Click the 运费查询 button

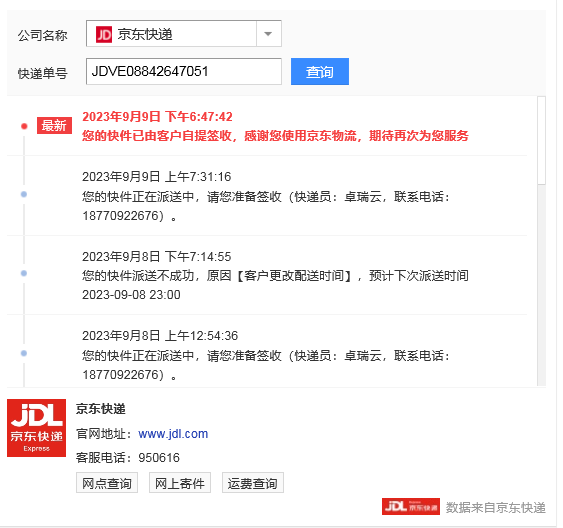point(252,483)
